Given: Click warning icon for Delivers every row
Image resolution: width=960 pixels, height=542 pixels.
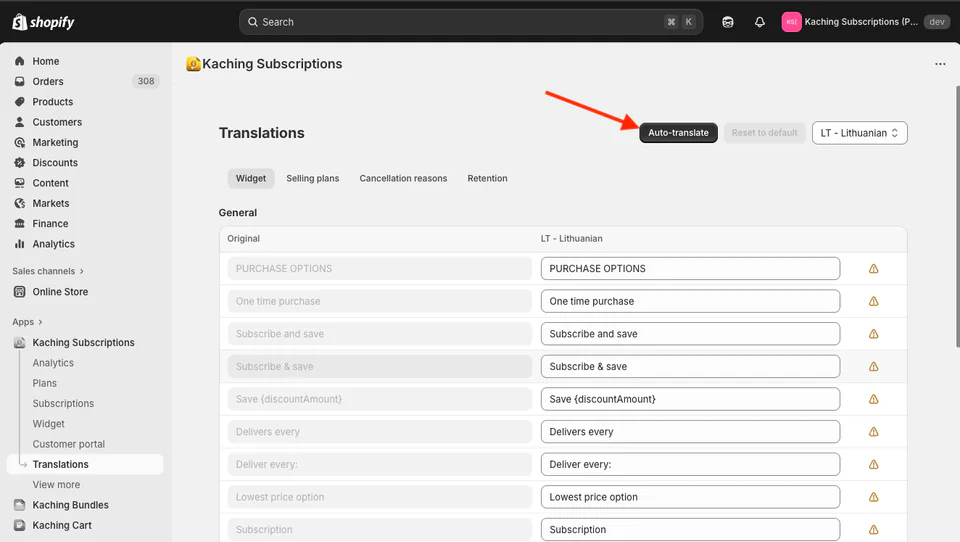Looking at the screenshot, I should tap(874, 432).
